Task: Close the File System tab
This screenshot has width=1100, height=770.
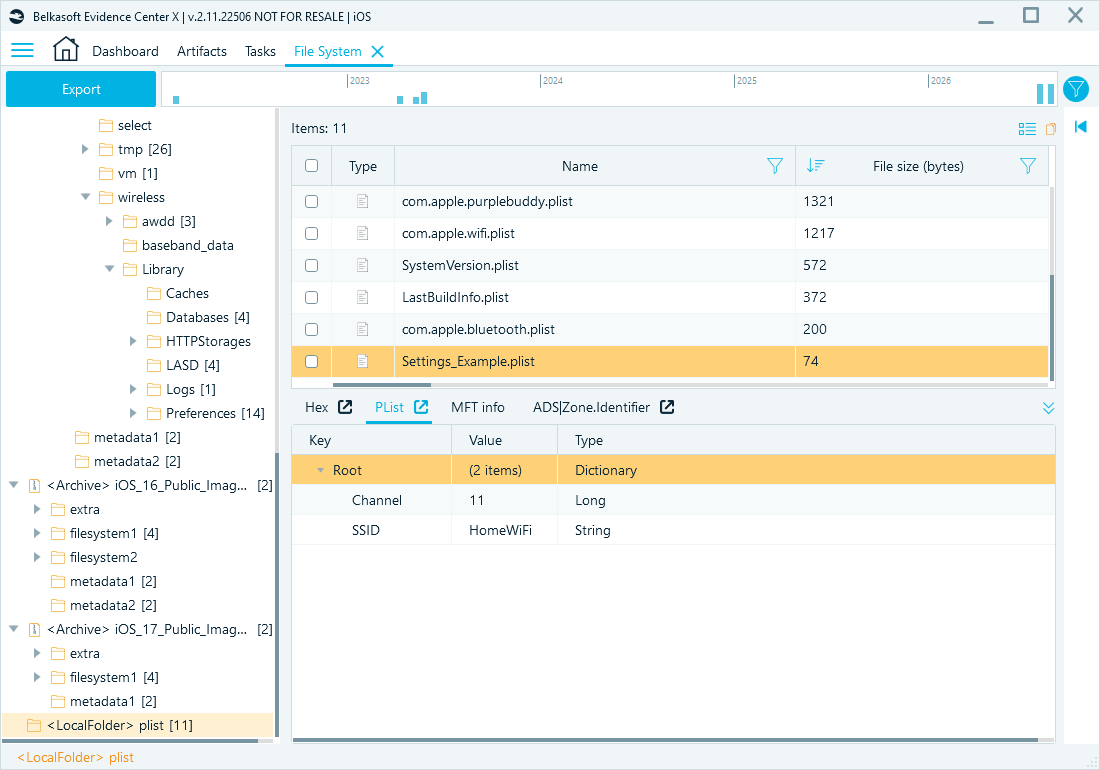Action: coord(377,51)
